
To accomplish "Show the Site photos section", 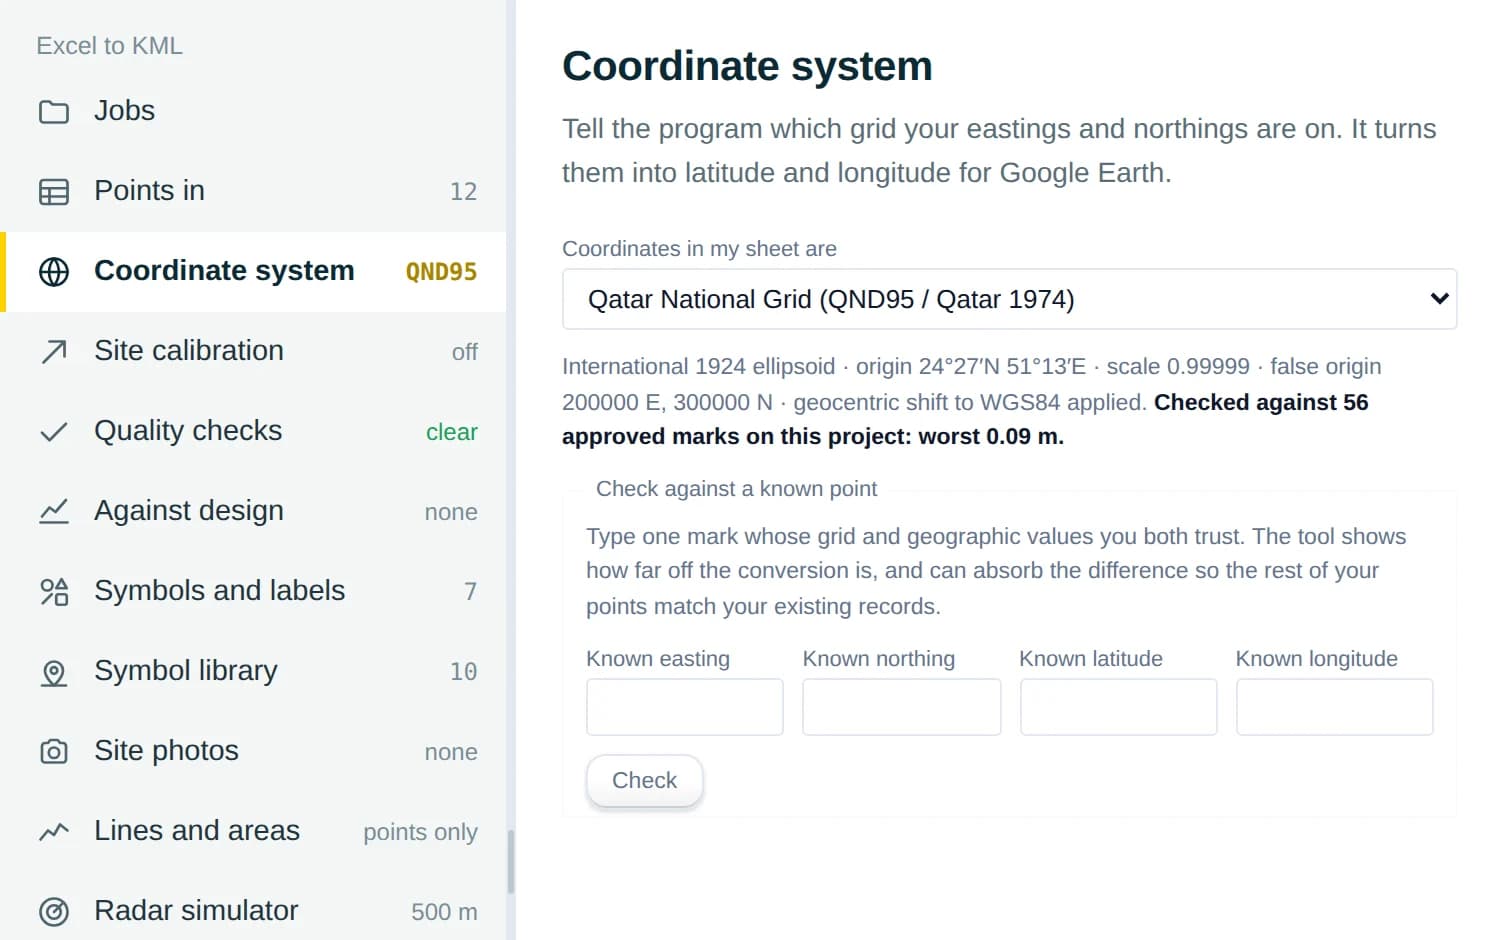I will click(x=253, y=751).
